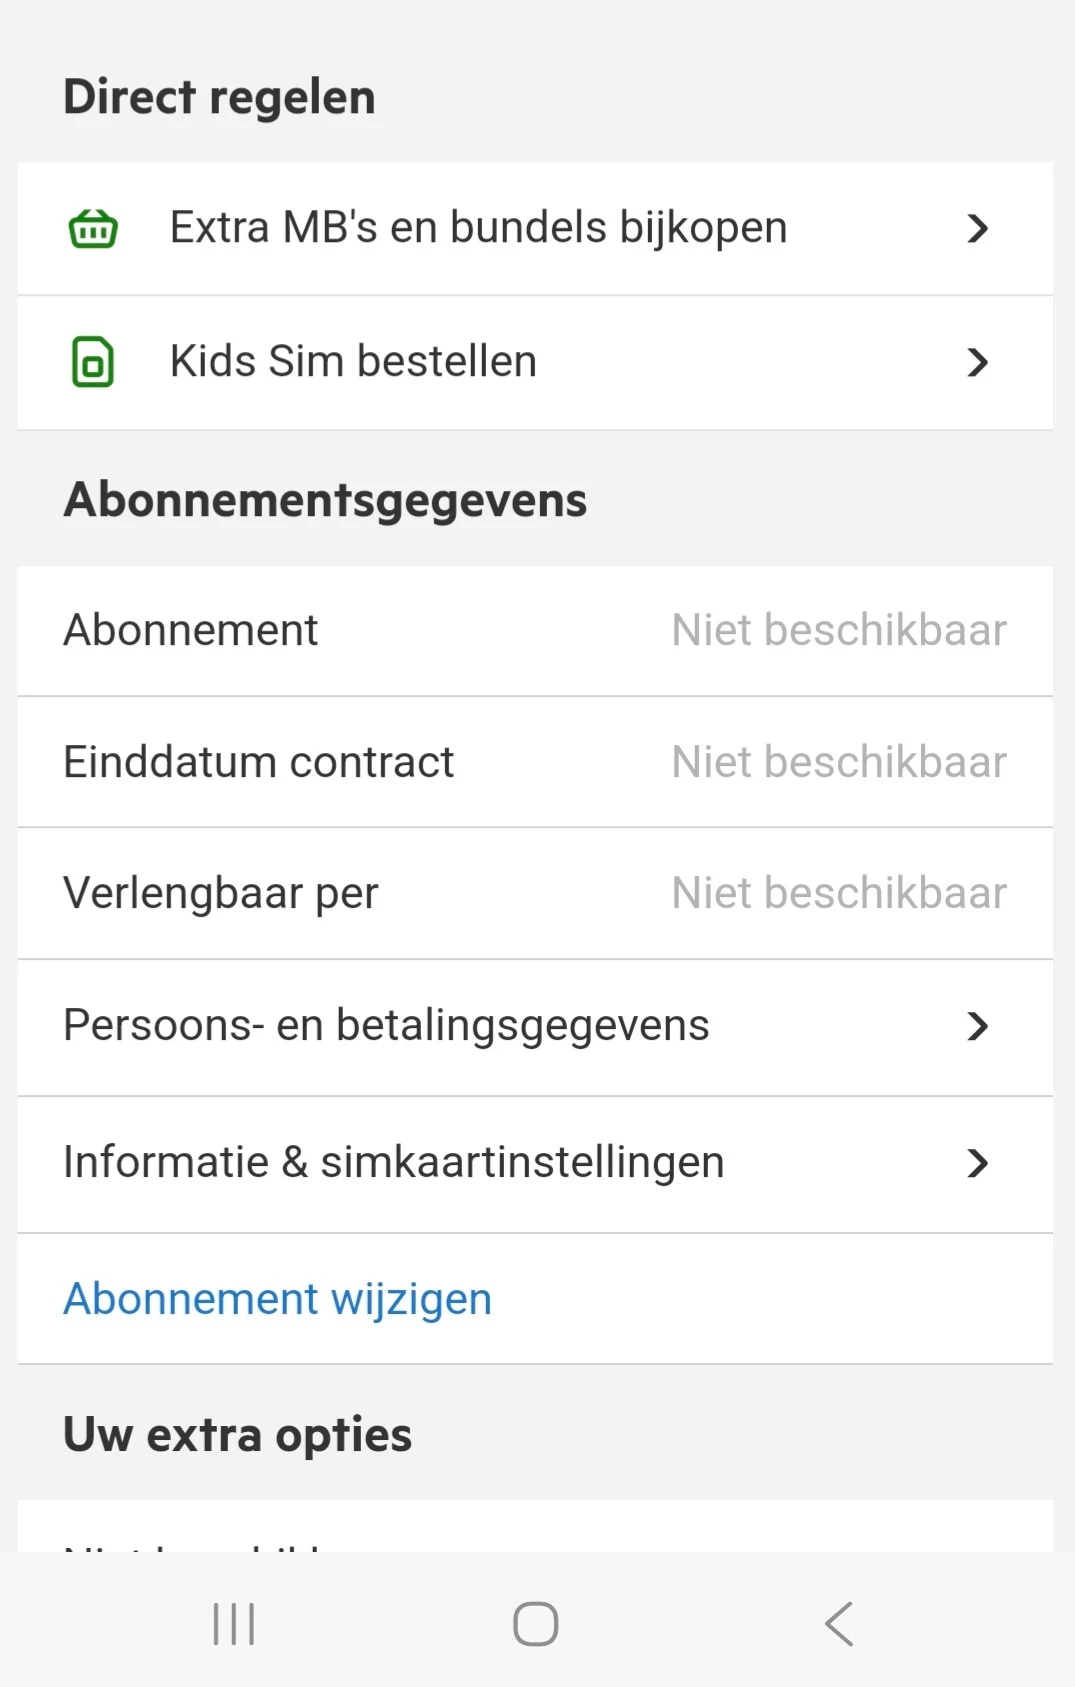
Task: Tap Niet beschikbaar value beside Einddatum contract
Action: 838,763
